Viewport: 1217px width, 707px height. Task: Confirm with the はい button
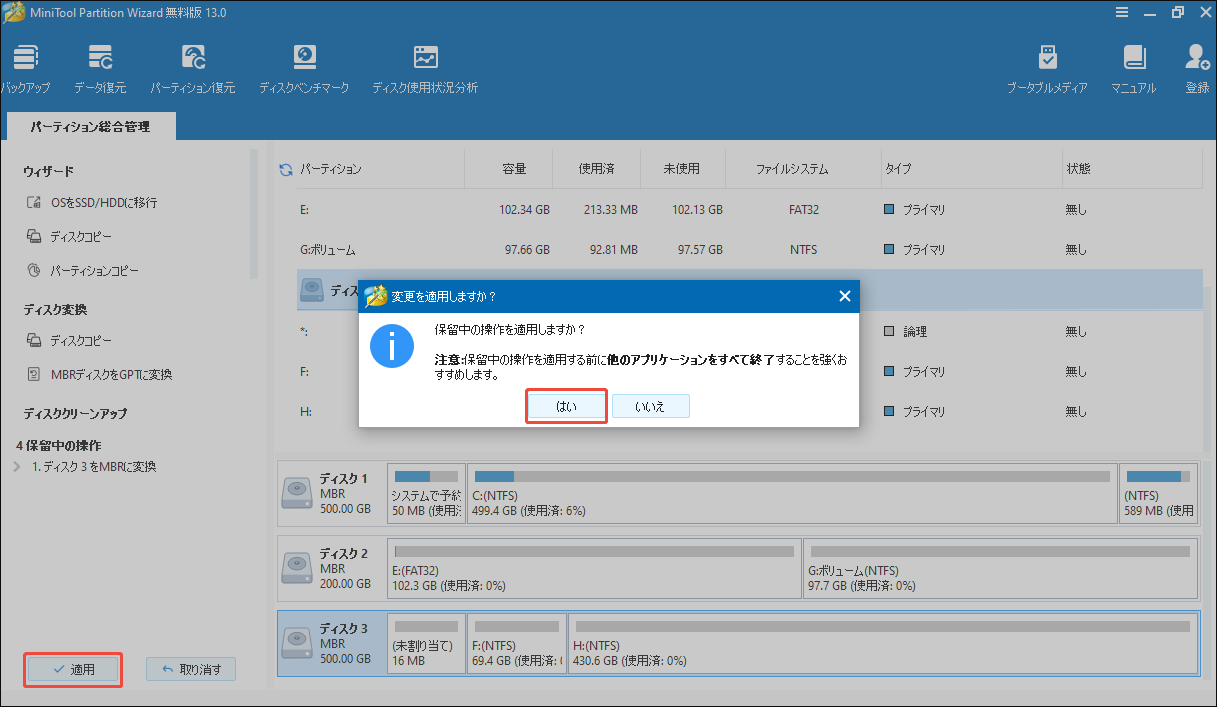(x=567, y=406)
